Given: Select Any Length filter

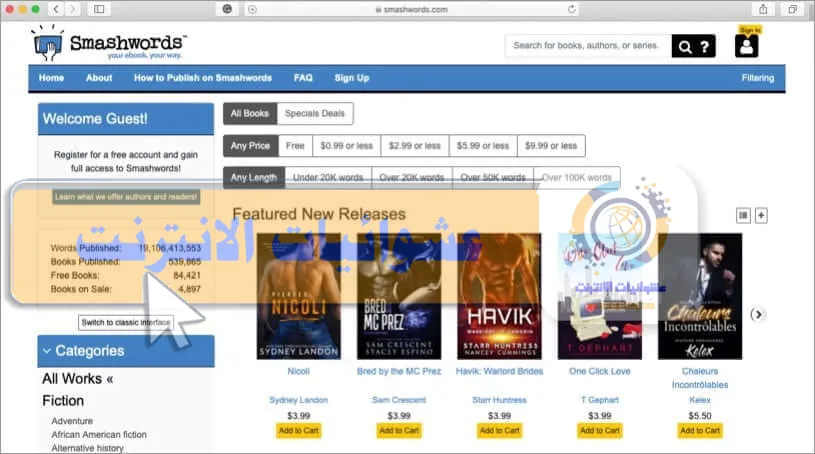Looking at the screenshot, I should [x=254, y=177].
